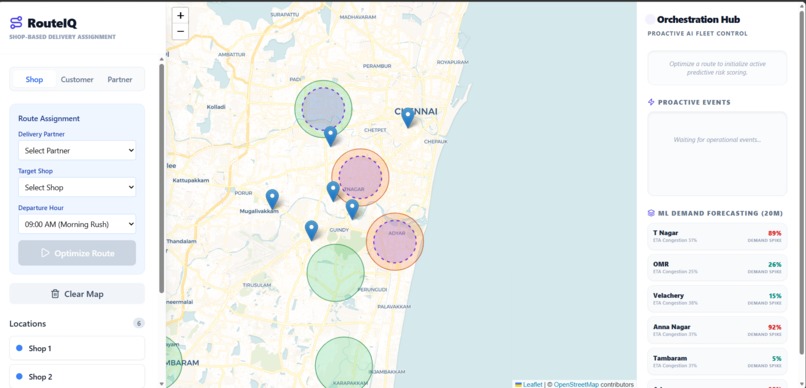Screen dimensions: 806x388
Task: Click the purple zone circle over T Nagar
Action: 360,177
